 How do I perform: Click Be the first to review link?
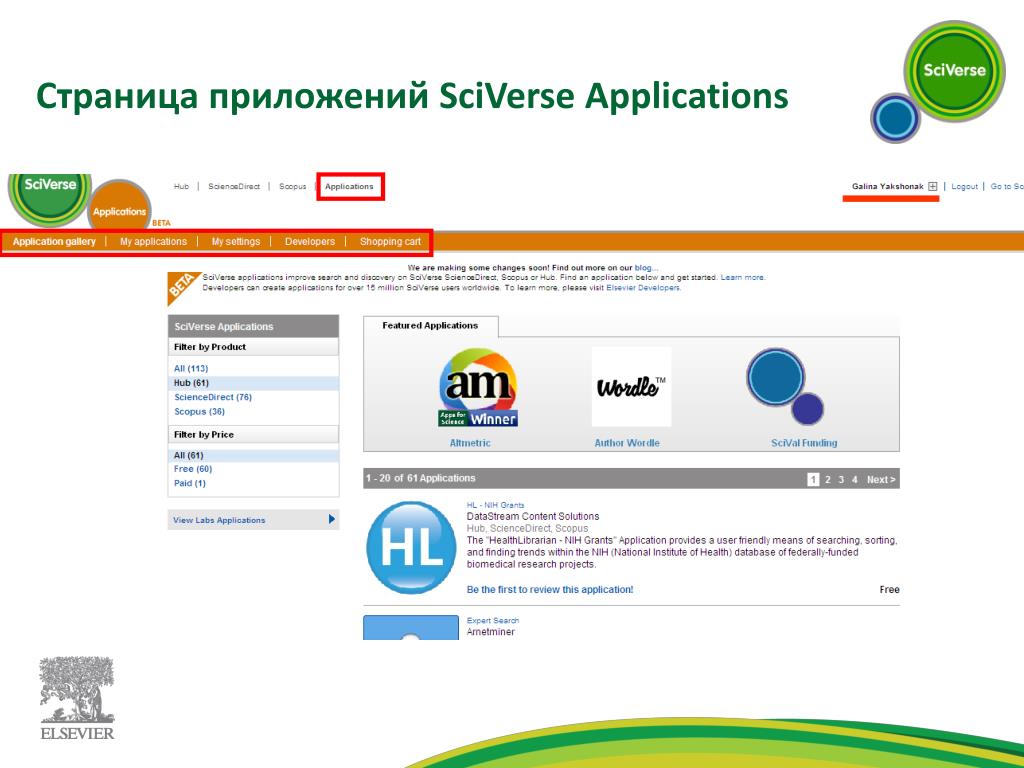(550, 590)
